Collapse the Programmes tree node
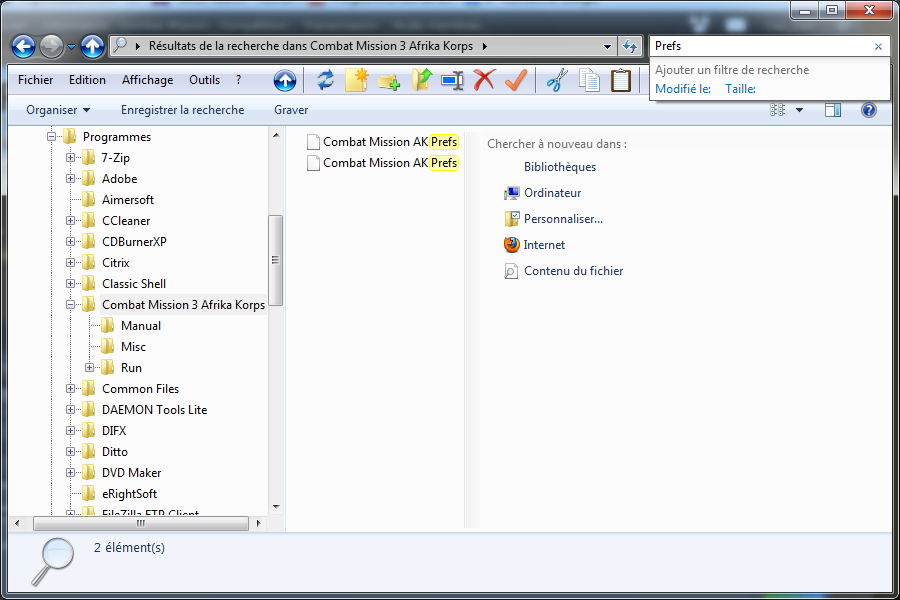 pos(51,137)
